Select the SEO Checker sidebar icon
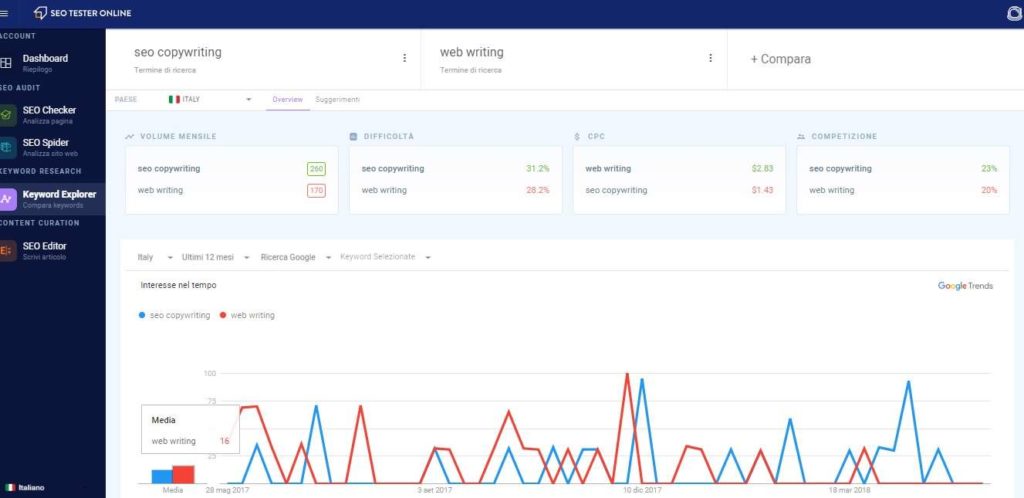This screenshot has height=498, width=1024. (x=7, y=115)
